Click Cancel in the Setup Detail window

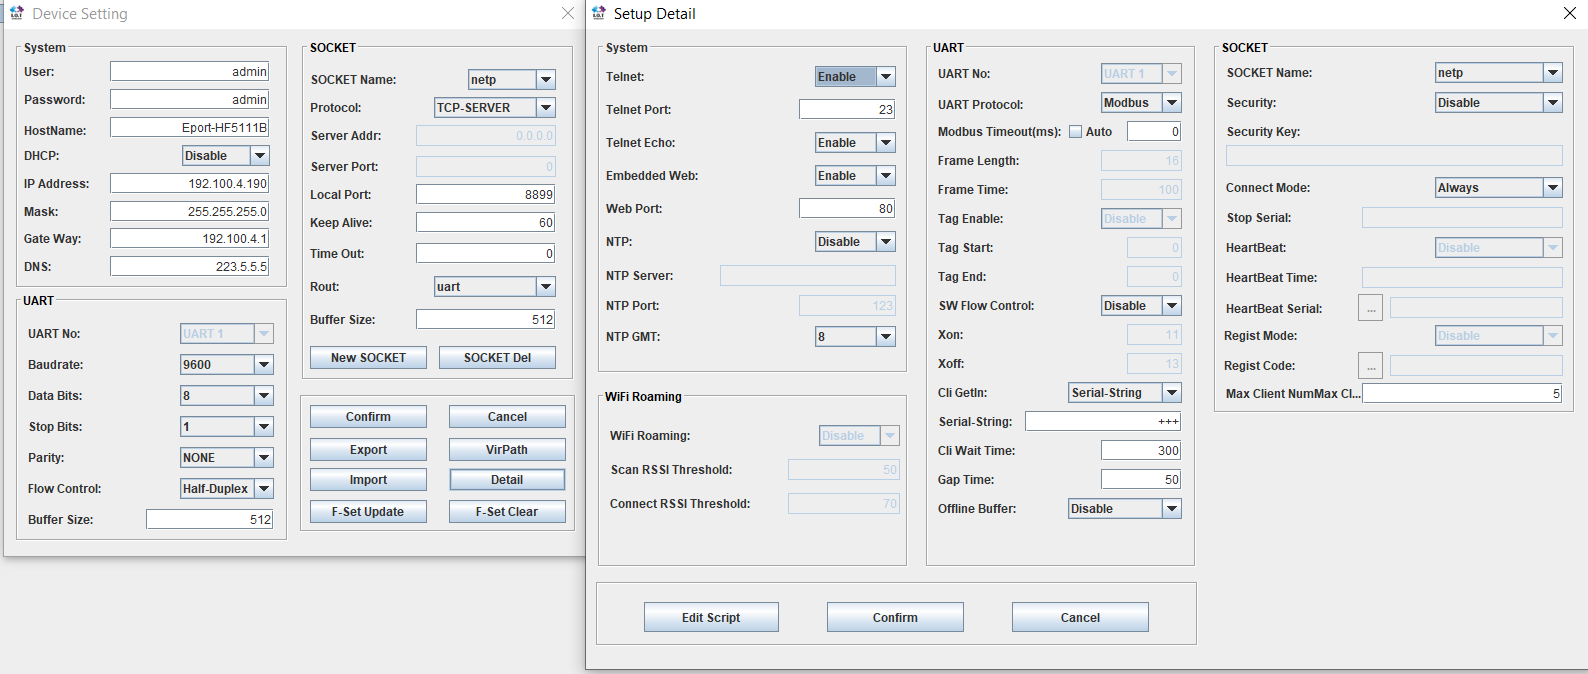[1080, 618]
